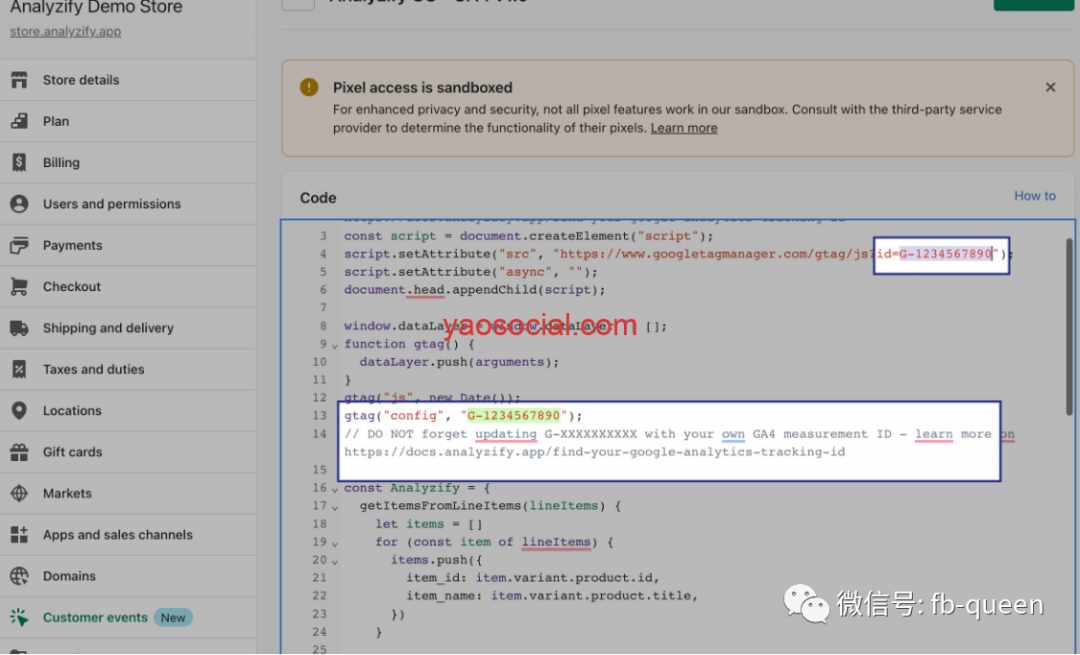Click the Store details shop icon
The image size is (1080, 655).
click(x=19, y=80)
